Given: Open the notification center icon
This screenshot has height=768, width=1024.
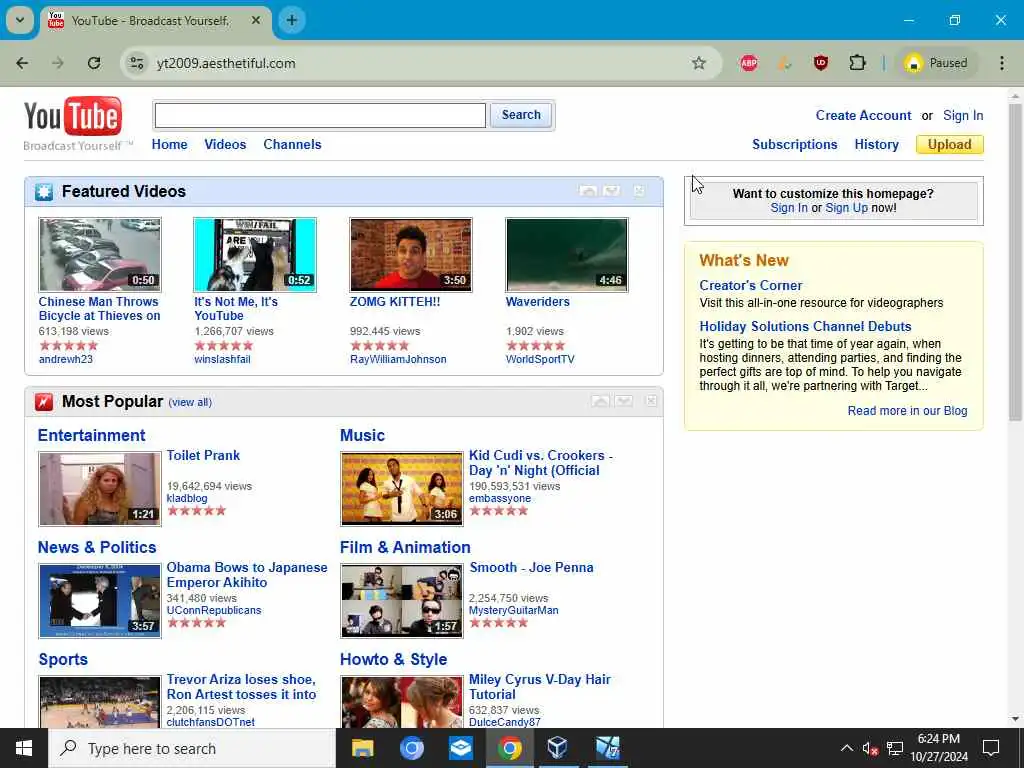Looking at the screenshot, I should click(x=991, y=748).
